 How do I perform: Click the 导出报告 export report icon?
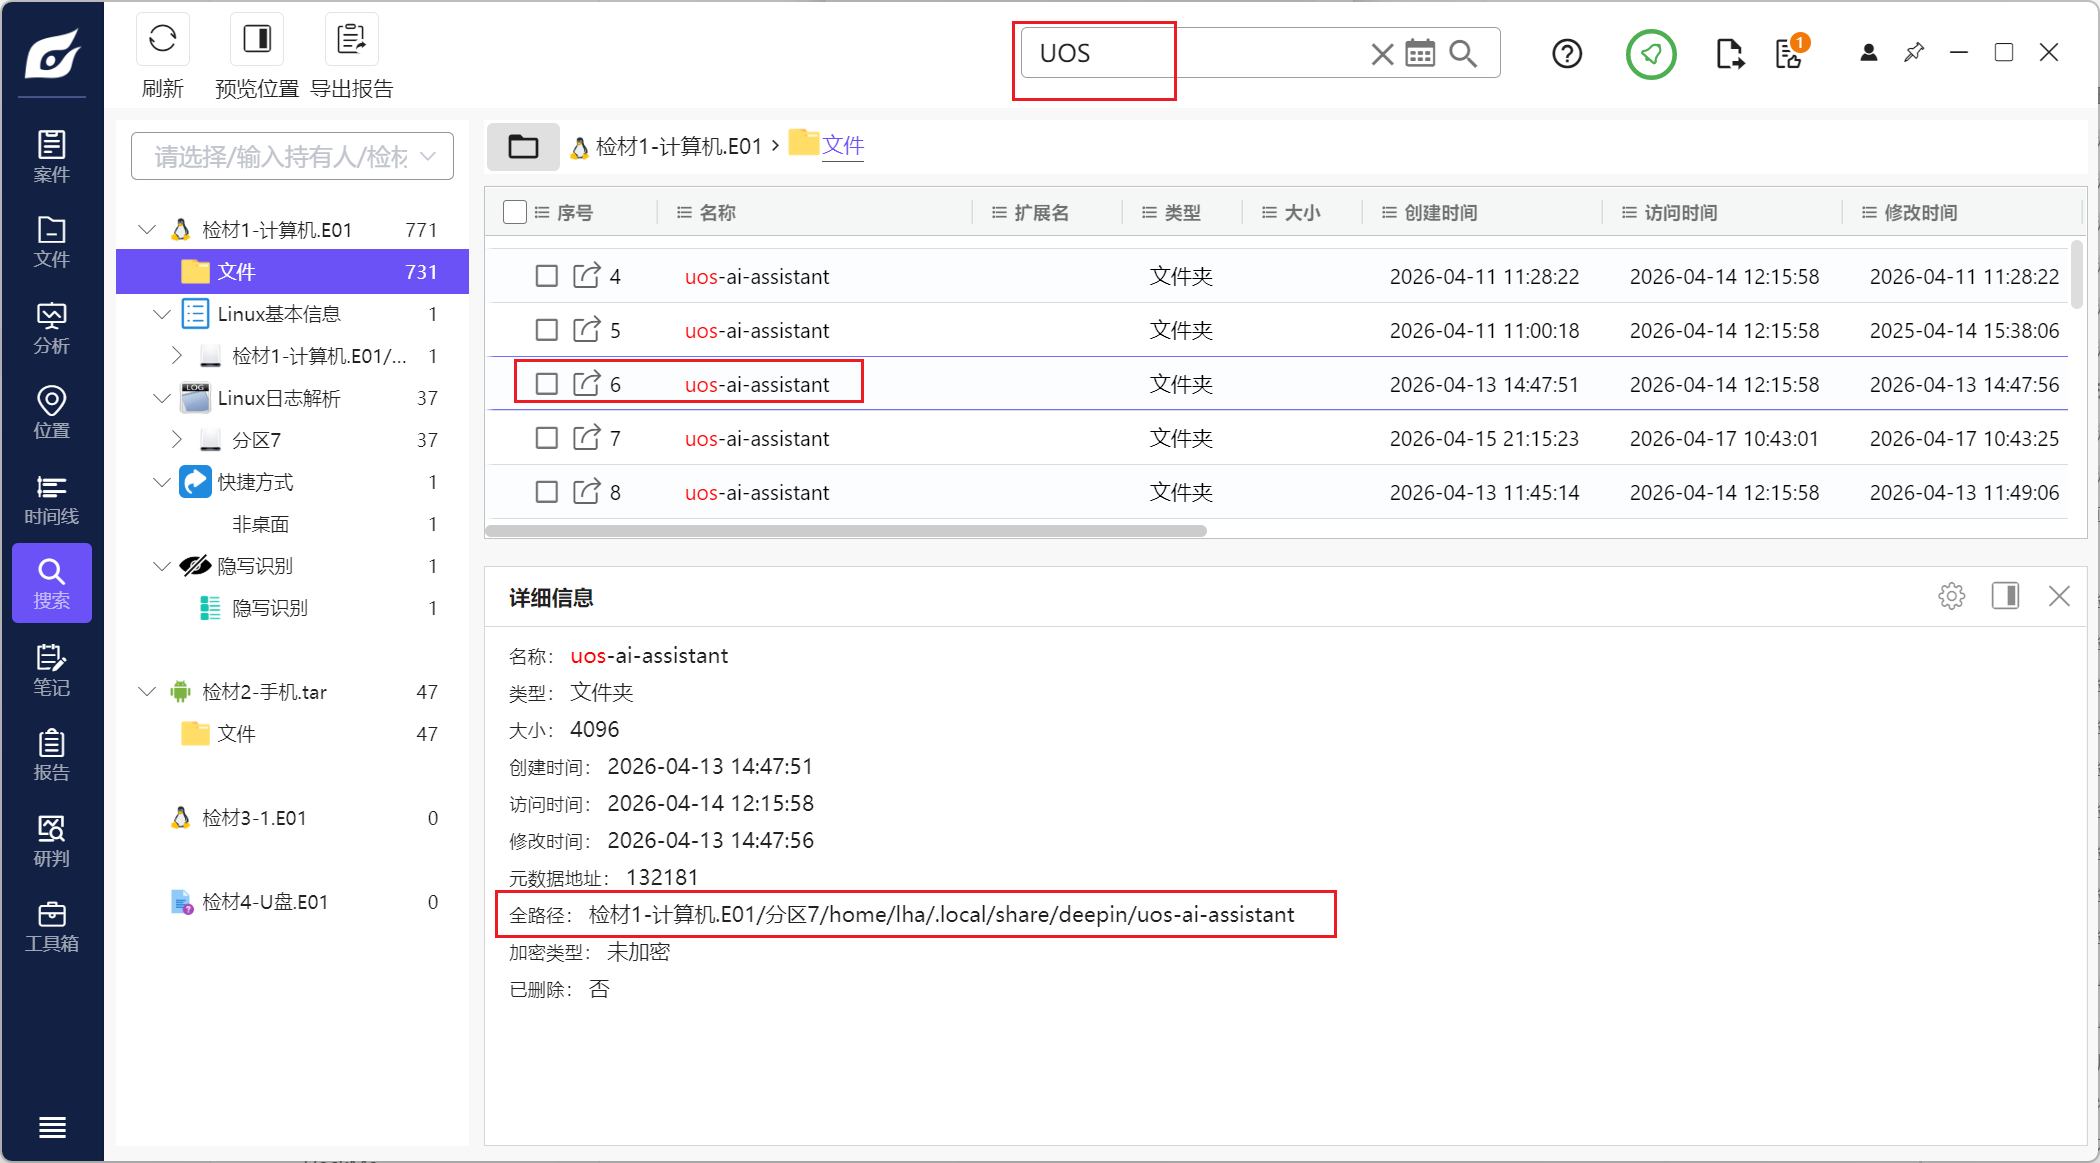click(352, 39)
